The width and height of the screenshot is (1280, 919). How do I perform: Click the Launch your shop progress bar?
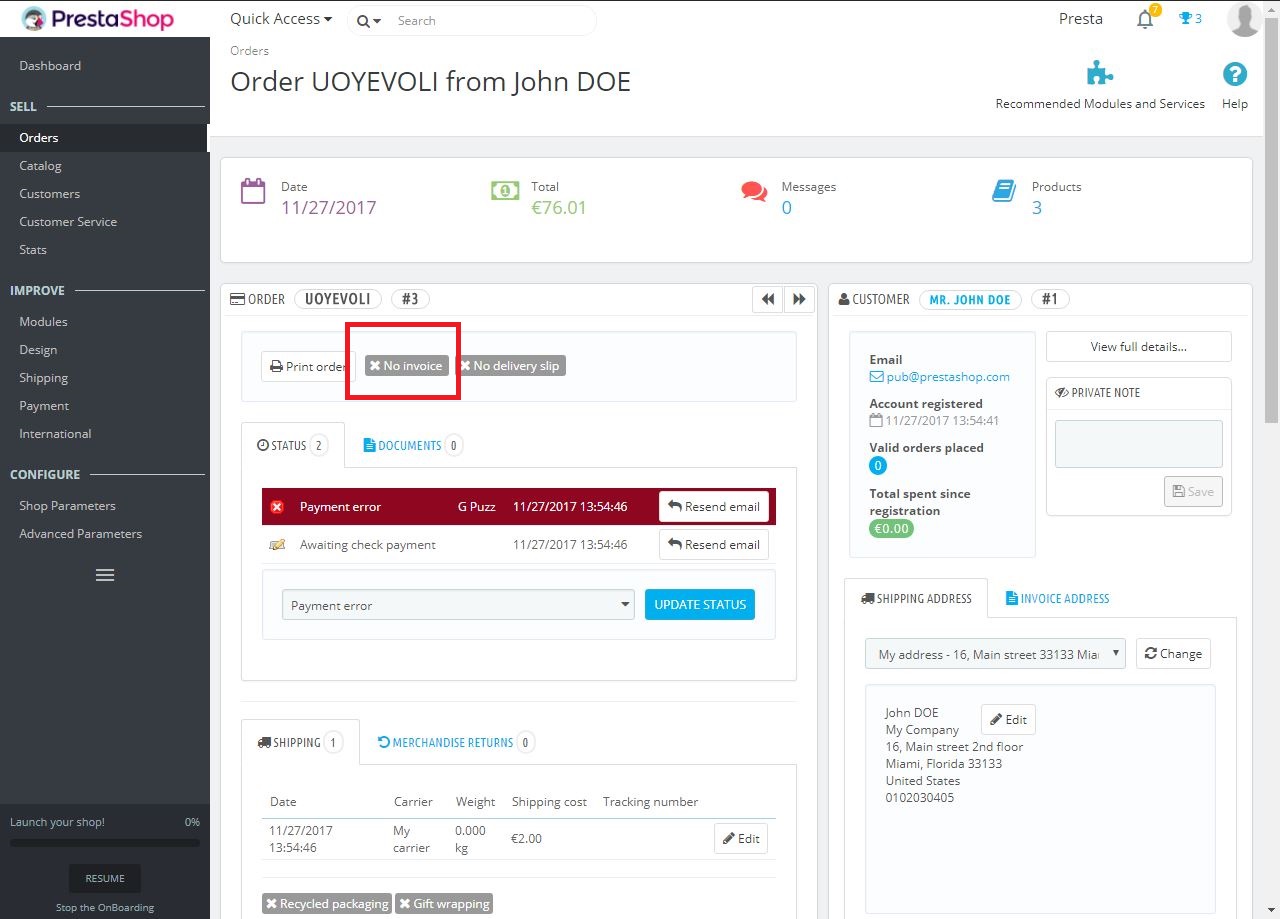(x=105, y=843)
